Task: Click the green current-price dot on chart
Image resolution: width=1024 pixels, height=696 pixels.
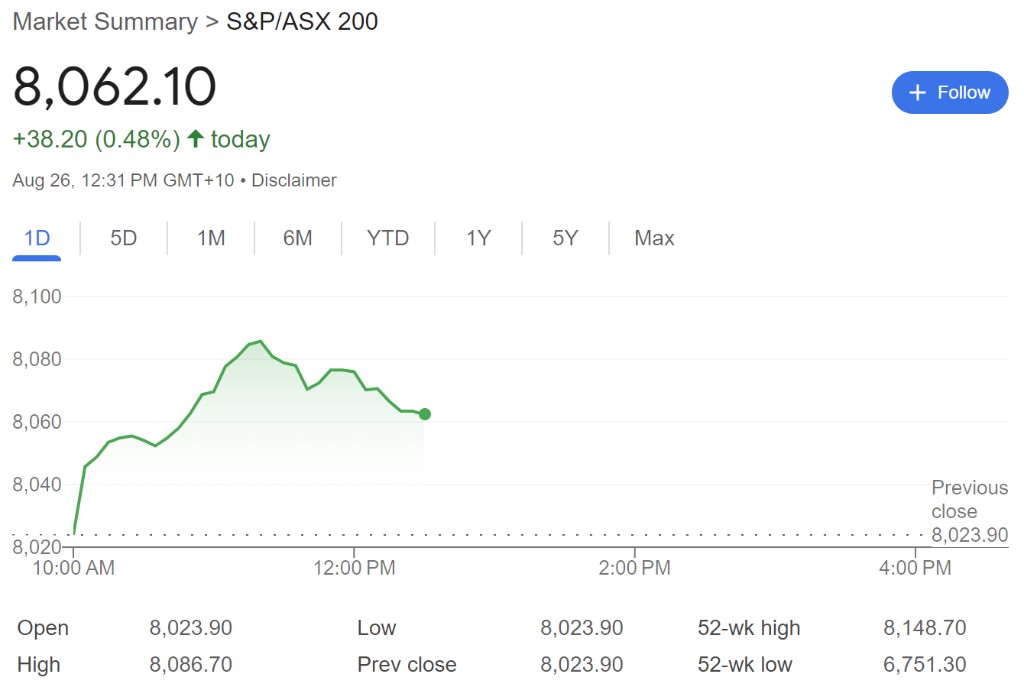Action: pos(425,414)
